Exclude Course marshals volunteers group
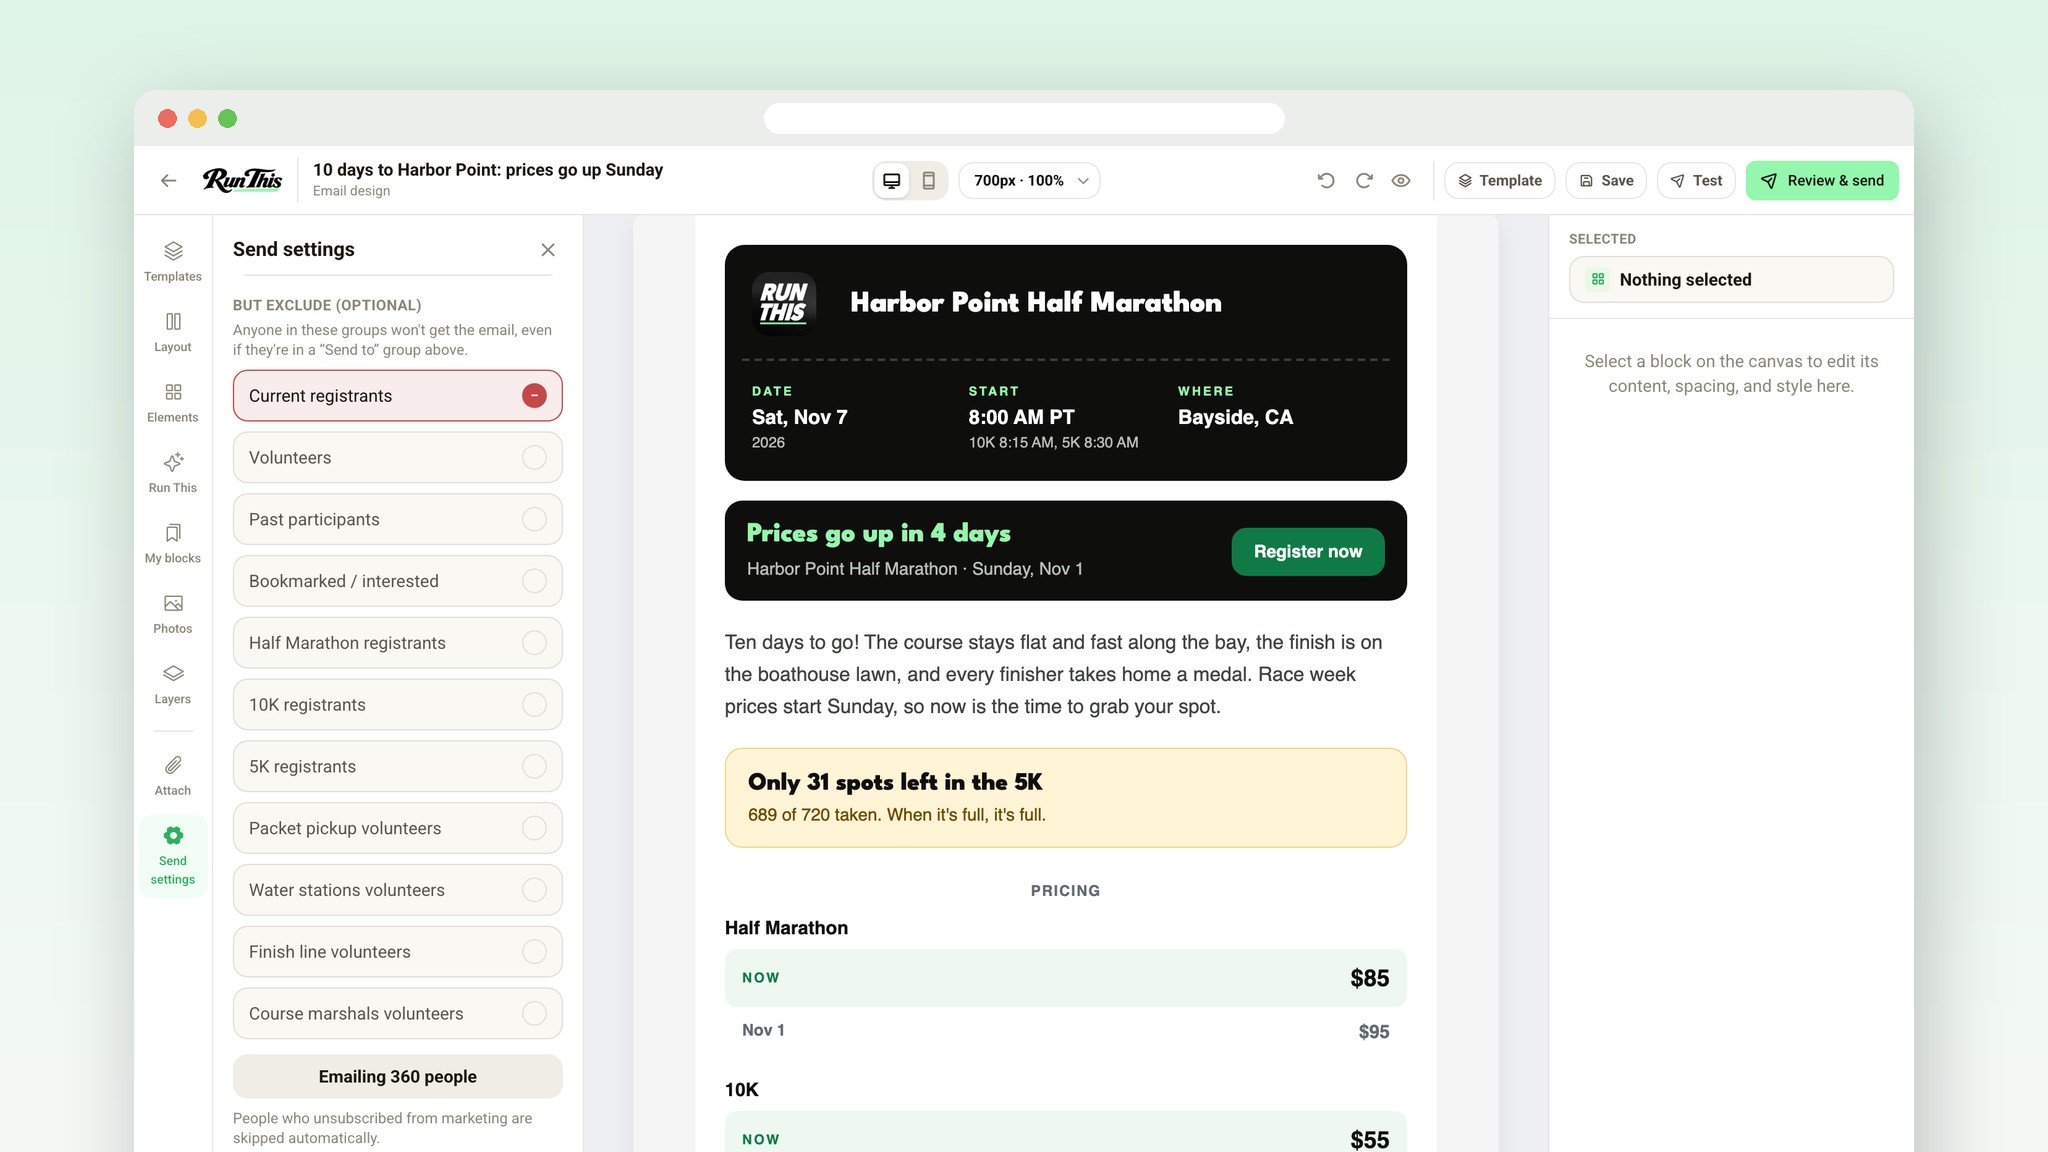 [x=398, y=1014]
